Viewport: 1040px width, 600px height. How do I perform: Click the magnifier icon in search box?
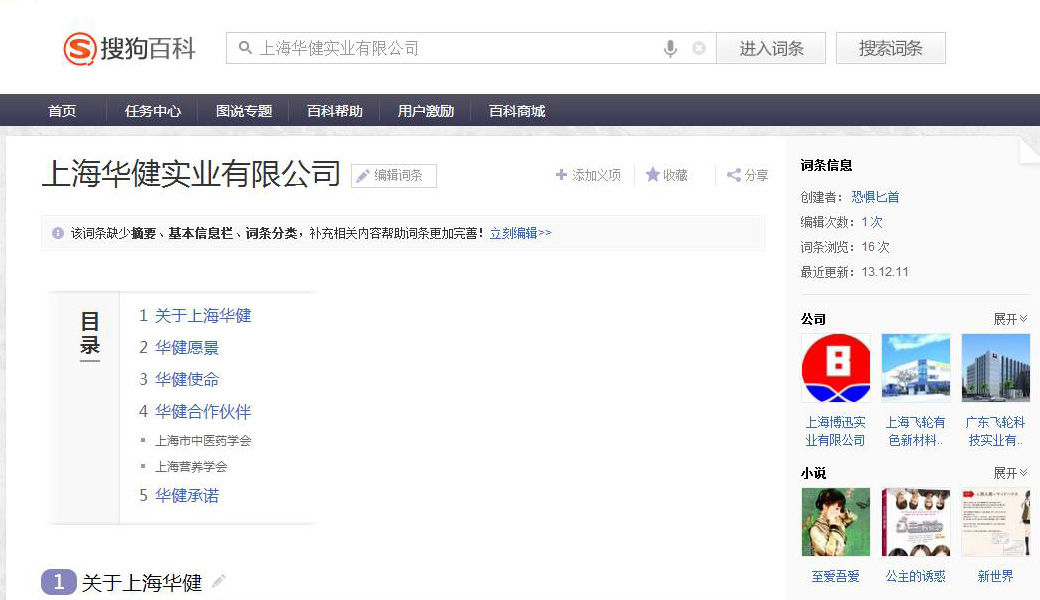click(245, 48)
